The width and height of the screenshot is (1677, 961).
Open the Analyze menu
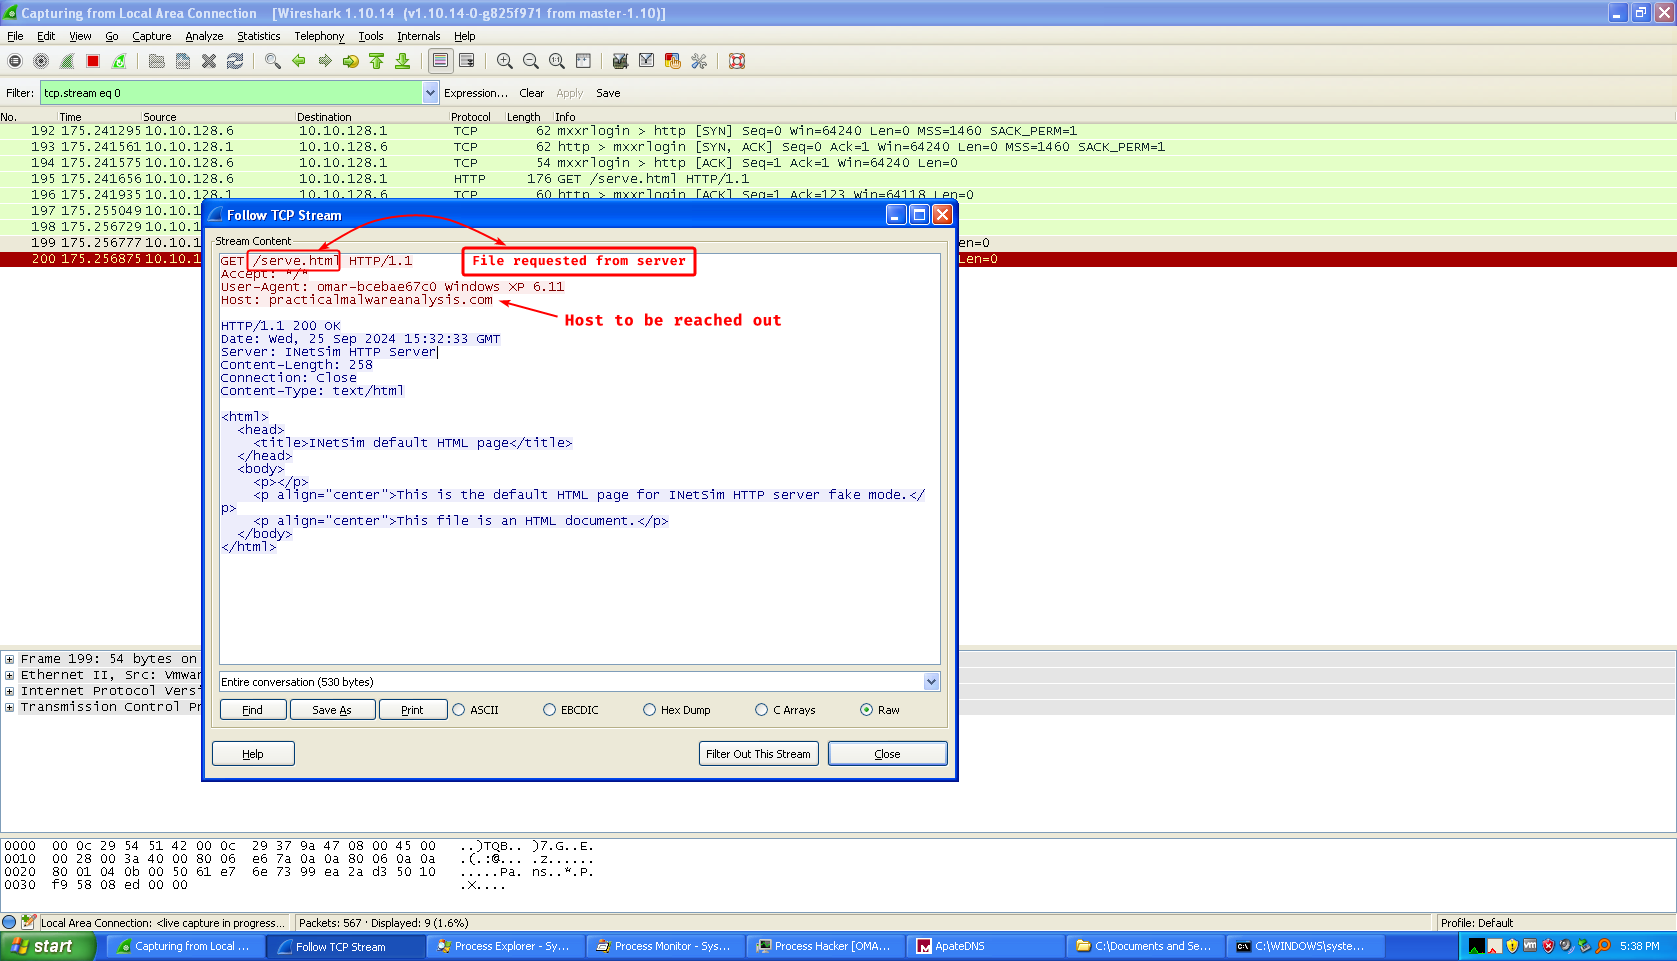point(204,36)
